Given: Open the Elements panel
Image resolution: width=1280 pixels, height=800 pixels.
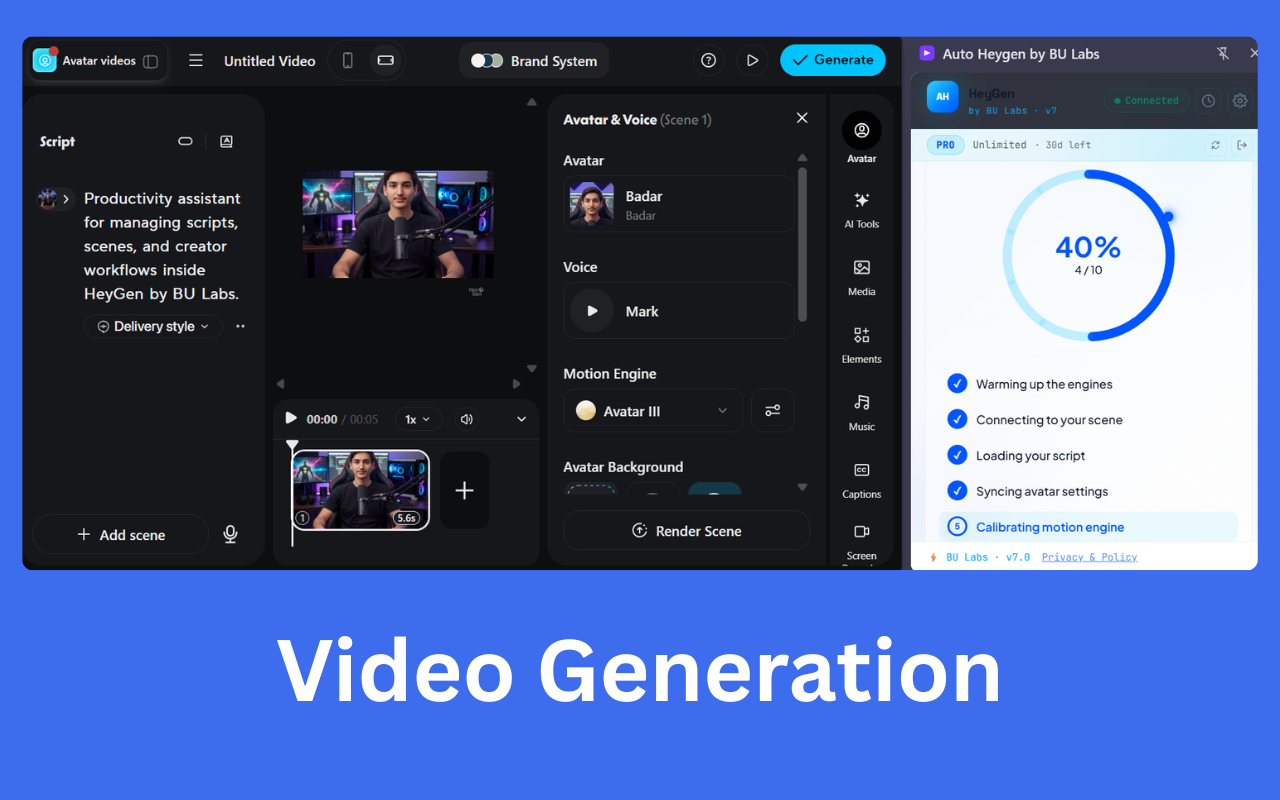Looking at the screenshot, I should 861,345.
